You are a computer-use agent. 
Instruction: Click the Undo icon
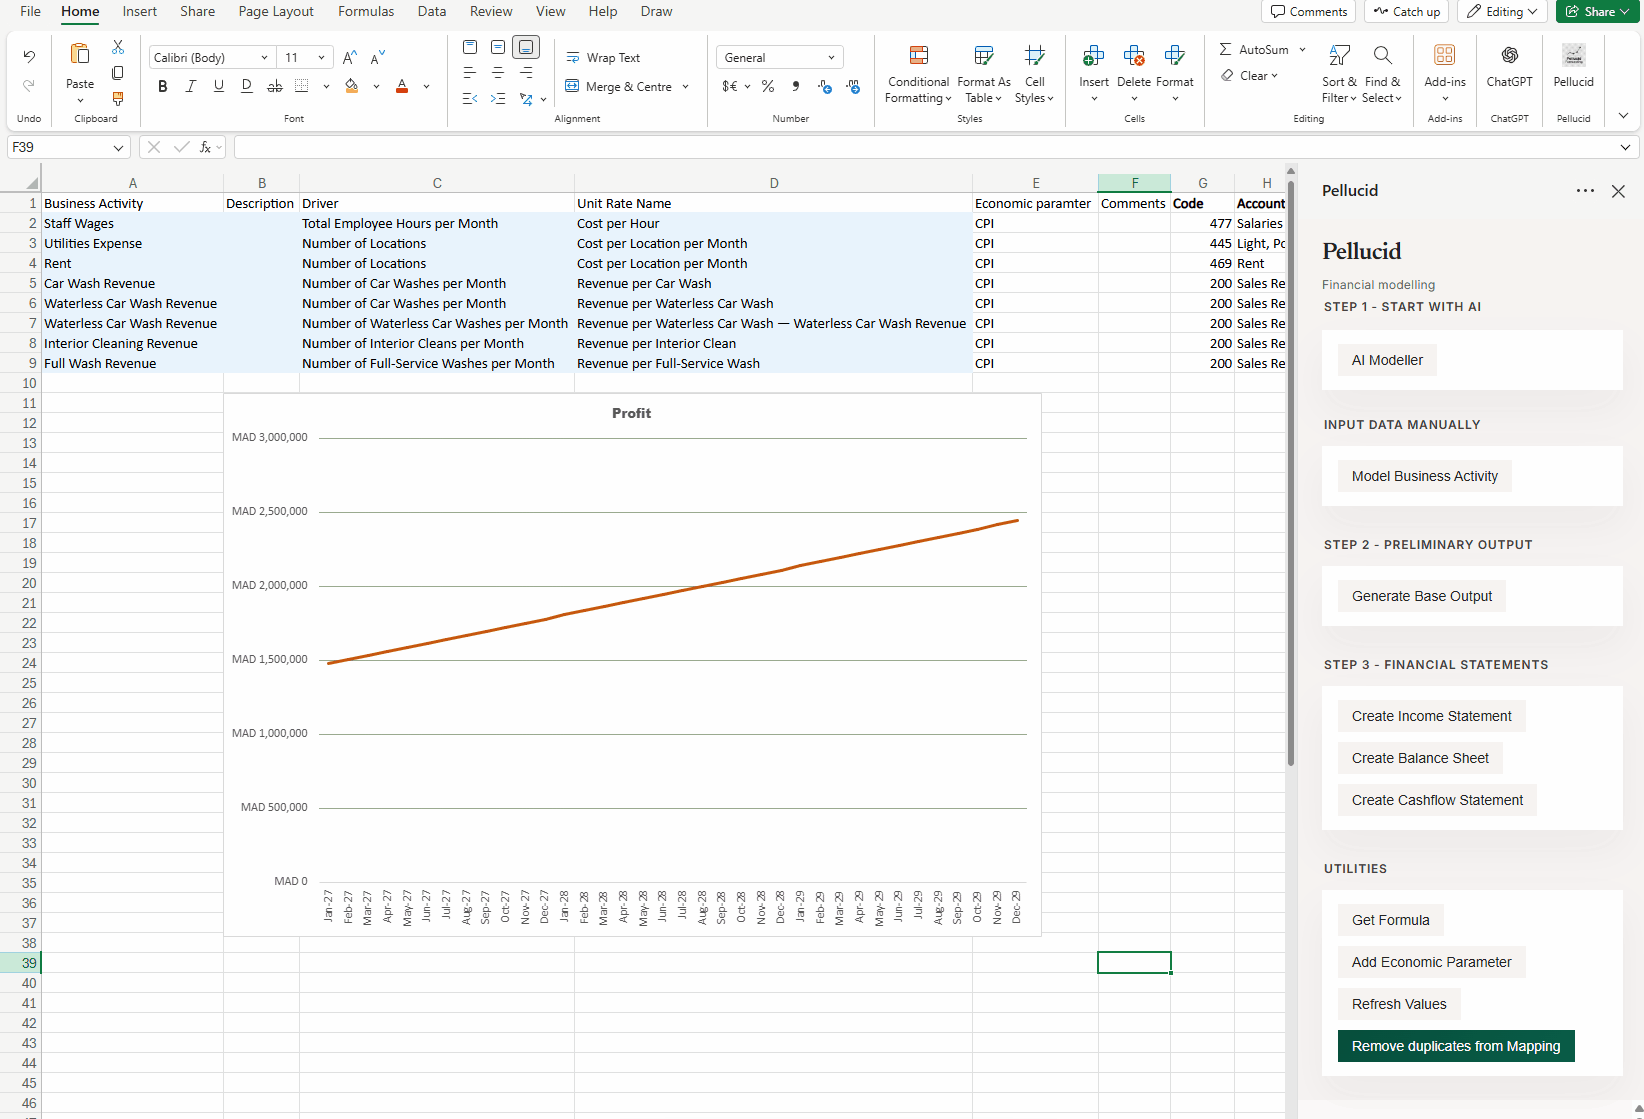point(29,57)
